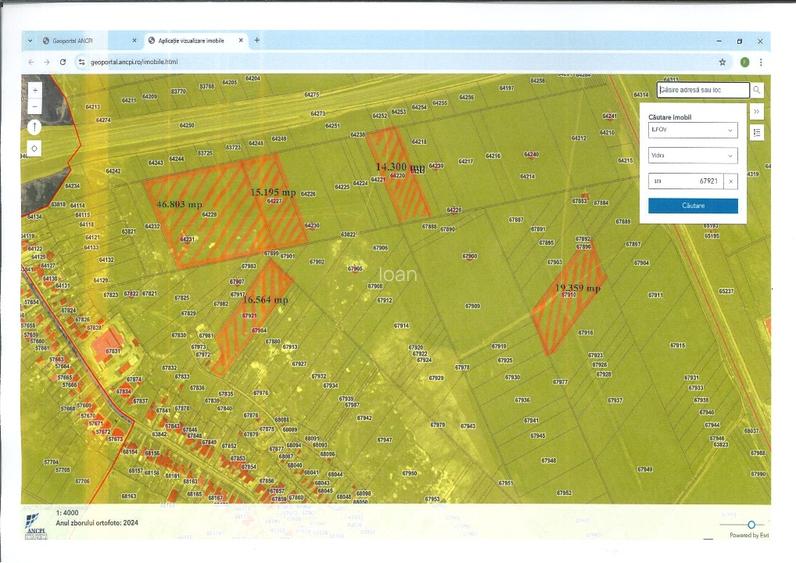Open a new browser tab
The width and height of the screenshot is (796, 563).
[257, 40]
